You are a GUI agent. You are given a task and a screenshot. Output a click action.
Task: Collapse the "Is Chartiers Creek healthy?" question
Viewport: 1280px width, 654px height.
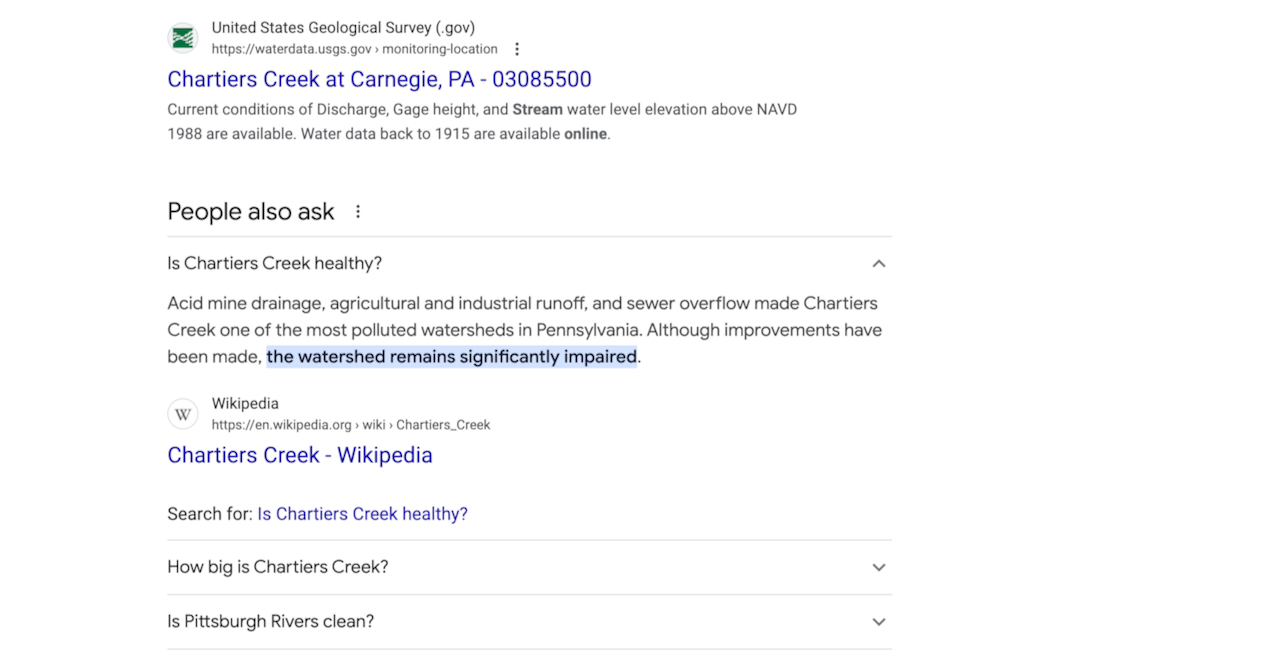[275, 264]
